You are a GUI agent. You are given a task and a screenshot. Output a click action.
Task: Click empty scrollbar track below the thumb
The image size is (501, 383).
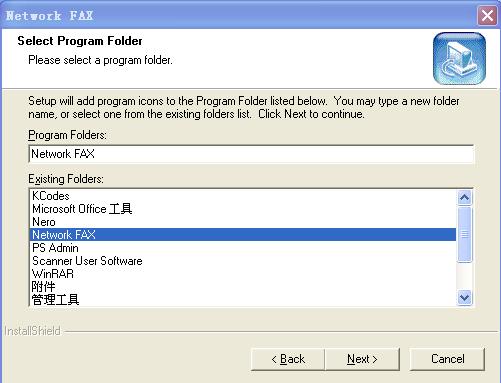tap(465, 276)
